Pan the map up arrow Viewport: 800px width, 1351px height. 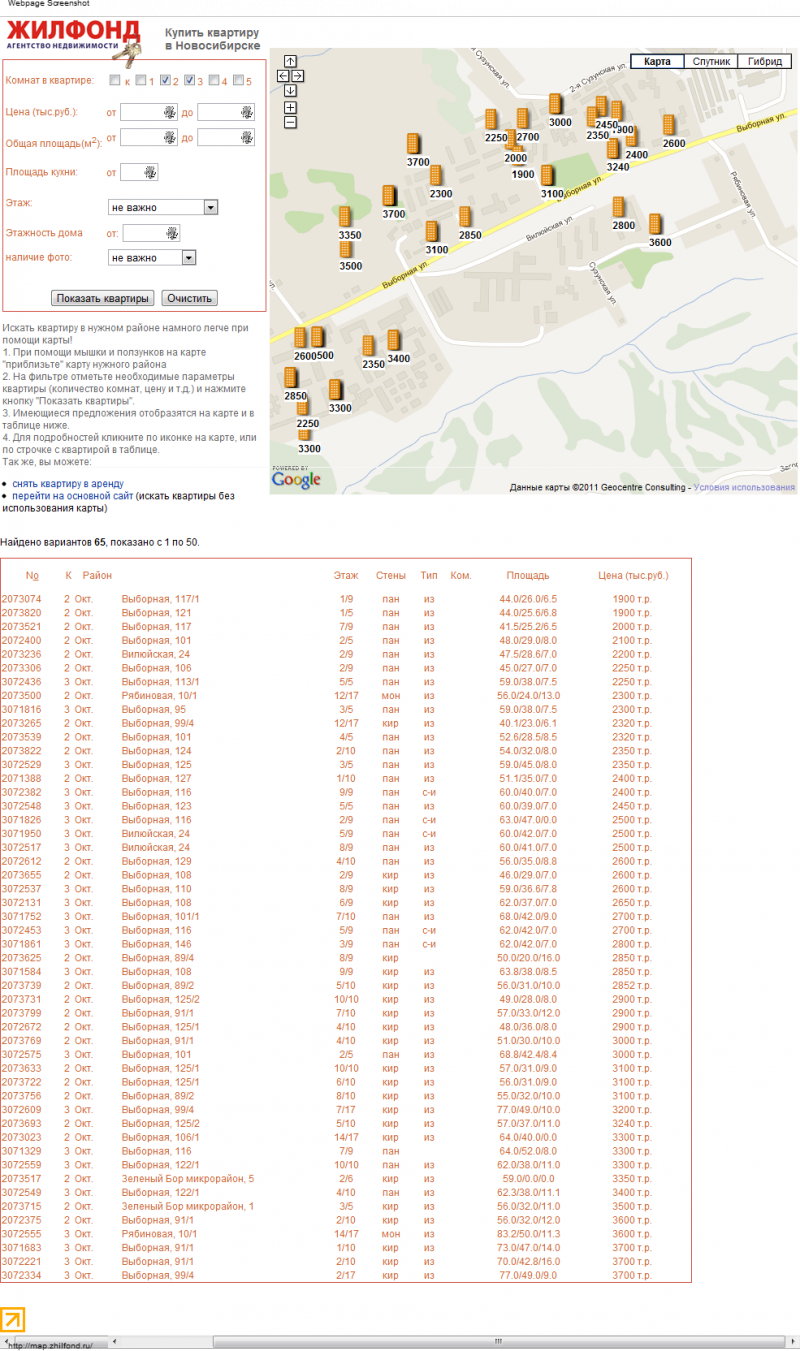coord(290,61)
